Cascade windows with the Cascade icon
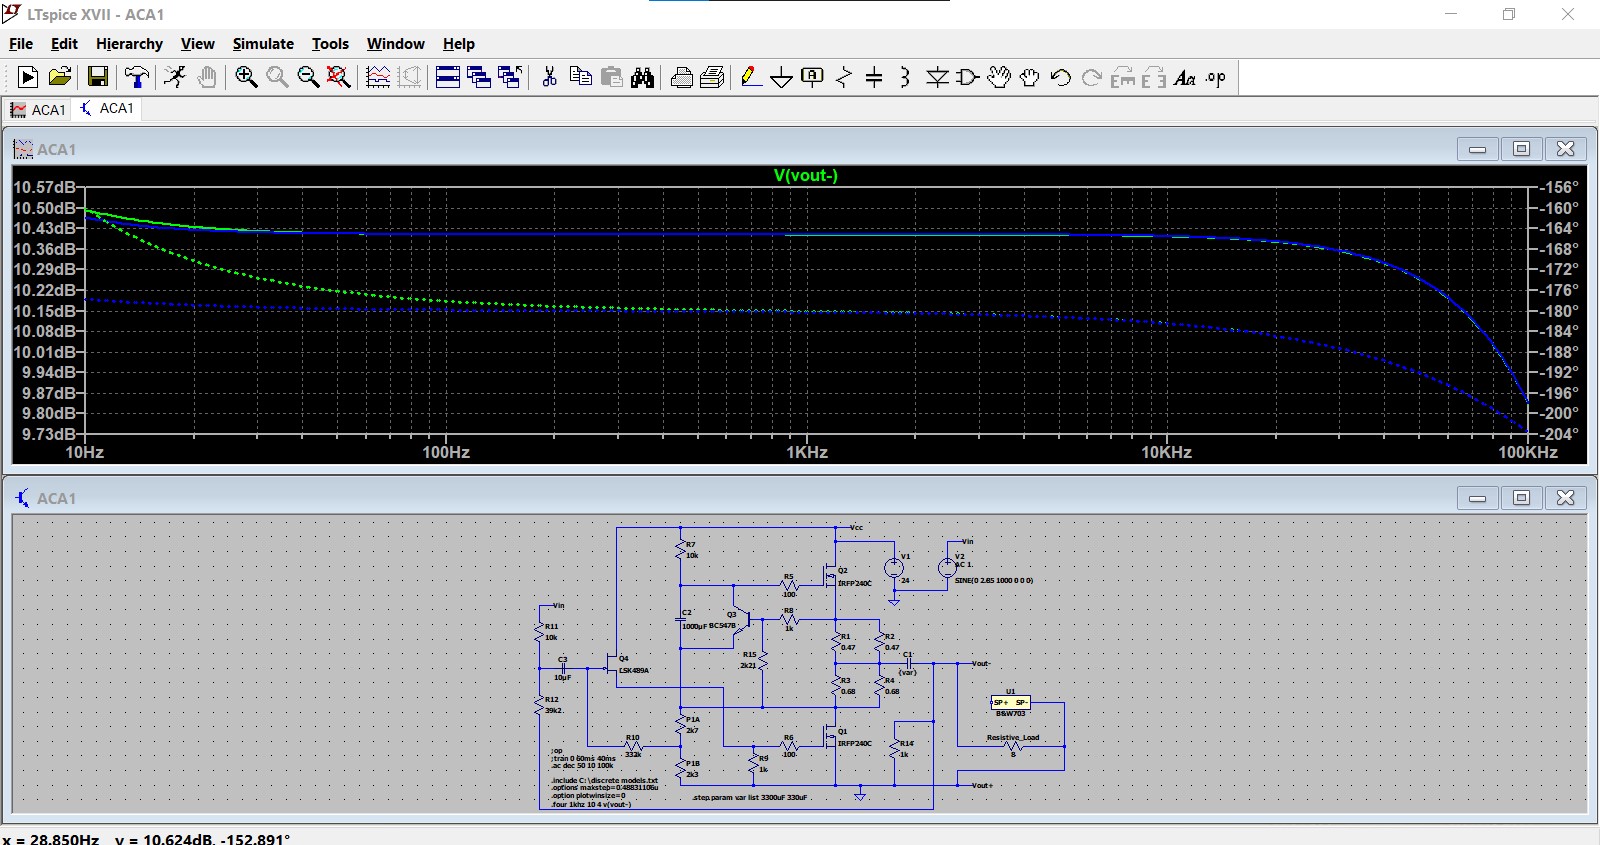This screenshot has height=845, width=1600. point(479,77)
